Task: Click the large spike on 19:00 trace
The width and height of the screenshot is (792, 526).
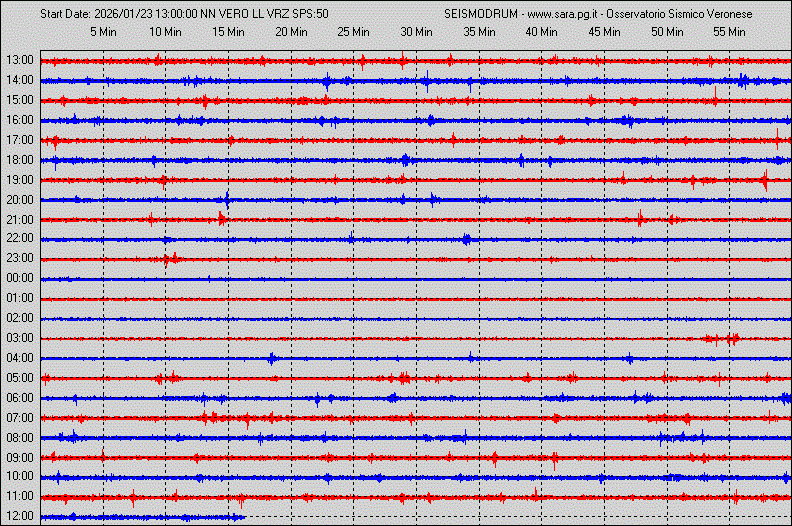Action: point(764,180)
